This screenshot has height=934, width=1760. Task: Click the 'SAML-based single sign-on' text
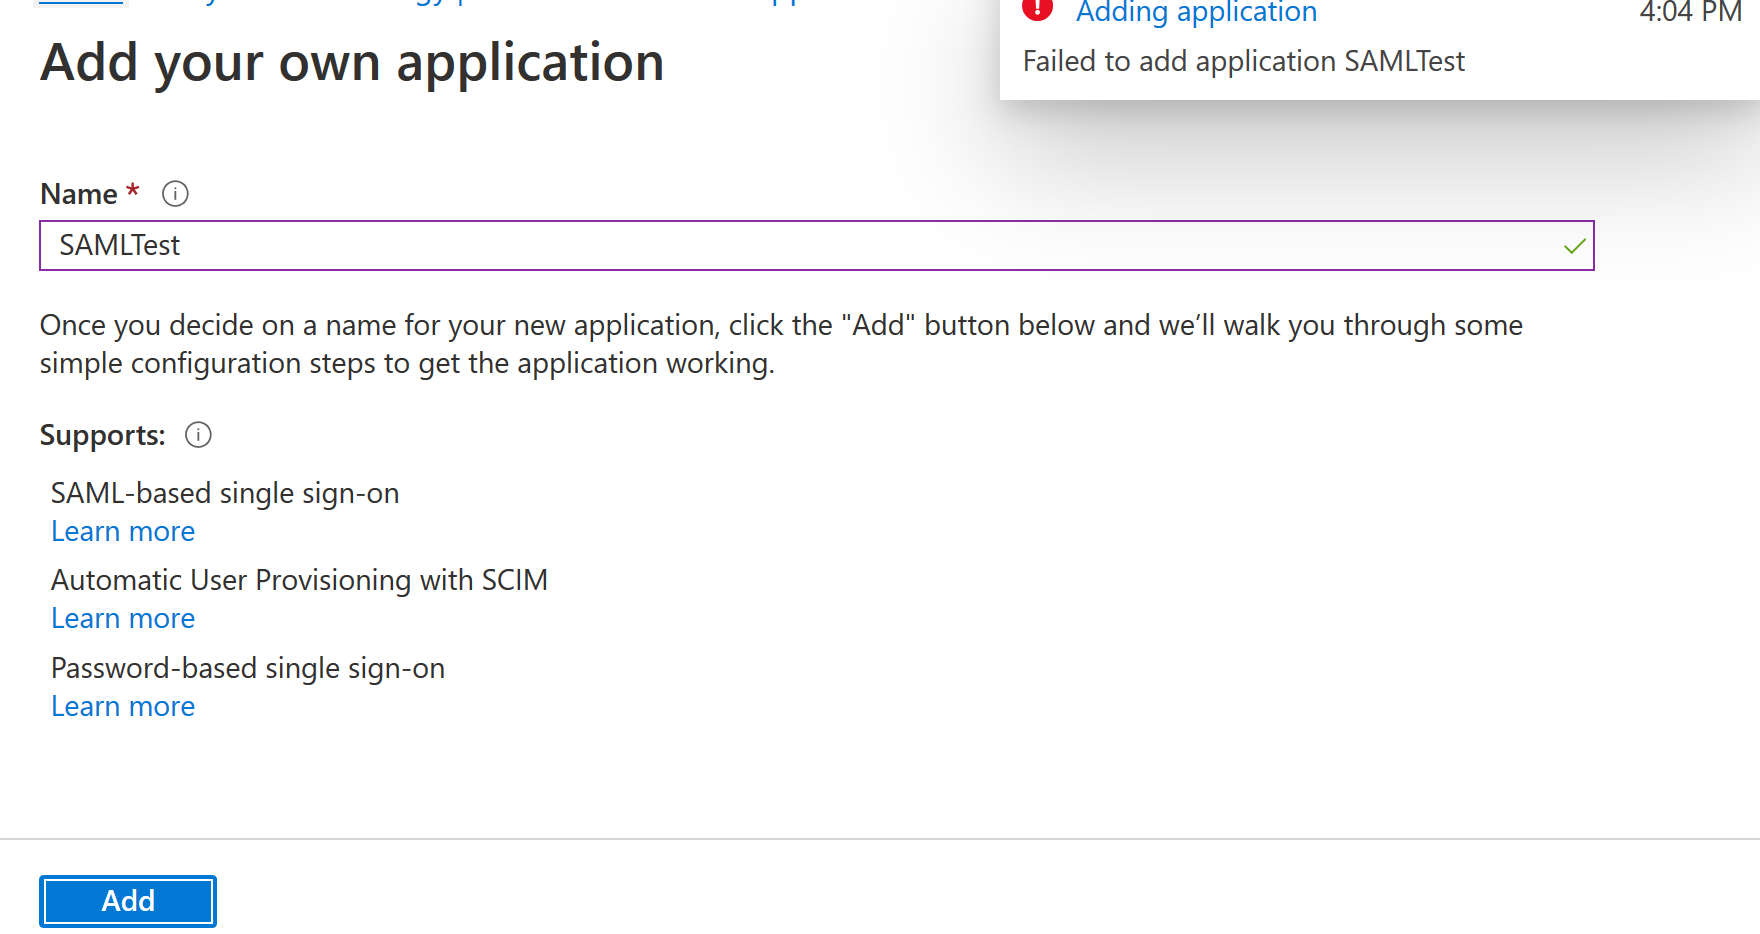pos(225,494)
